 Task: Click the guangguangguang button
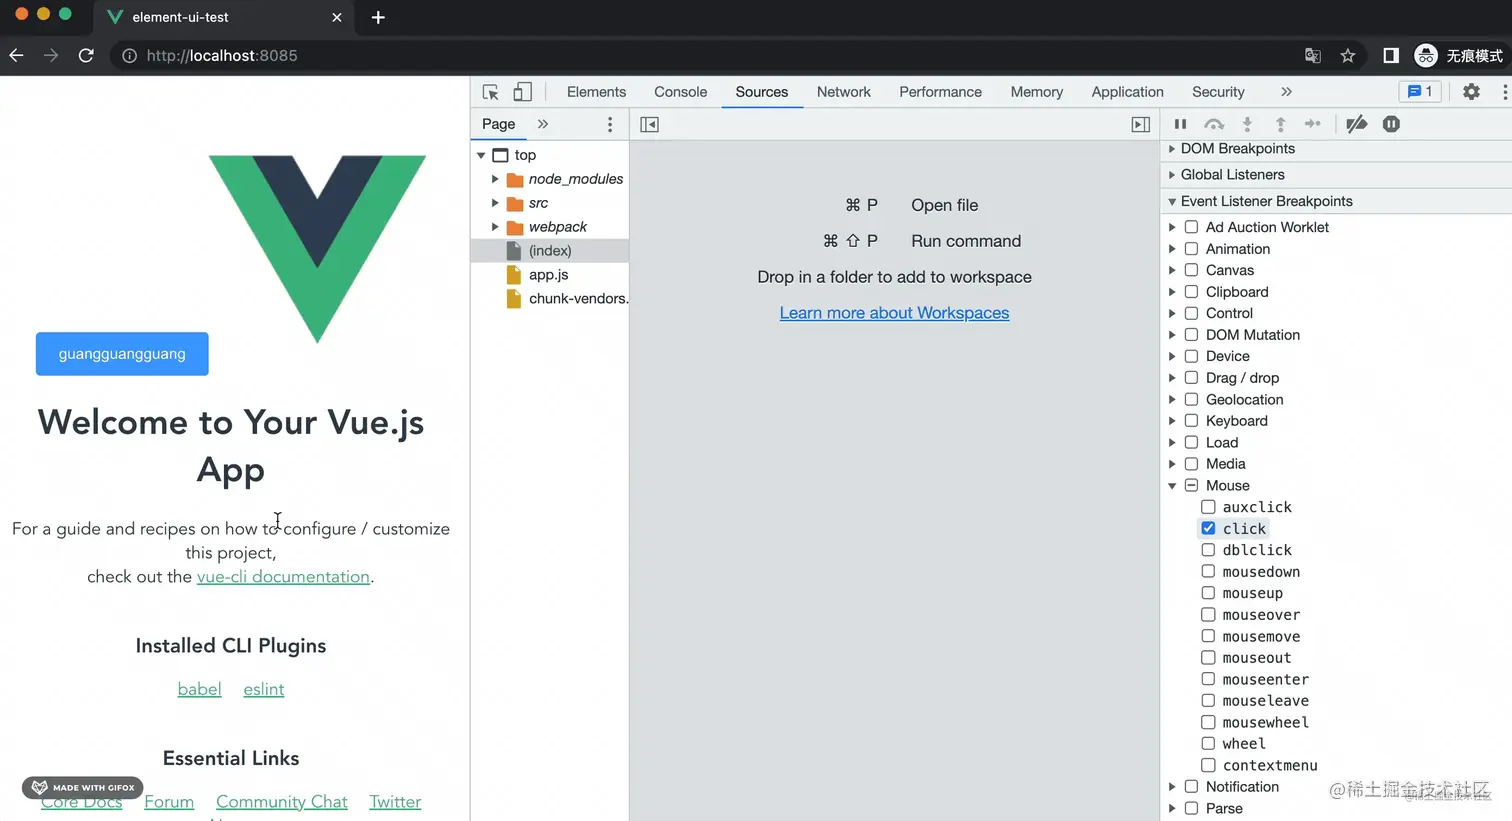point(122,354)
